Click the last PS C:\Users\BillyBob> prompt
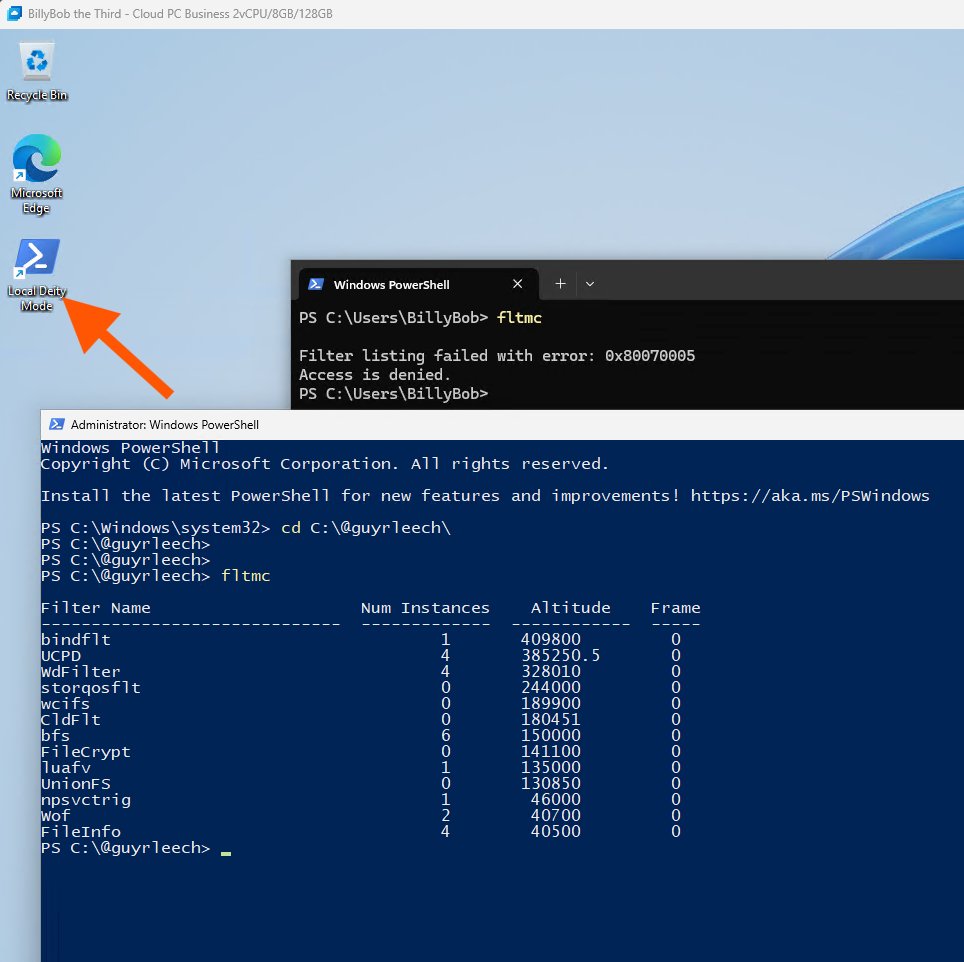964x962 pixels. pos(393,393)
